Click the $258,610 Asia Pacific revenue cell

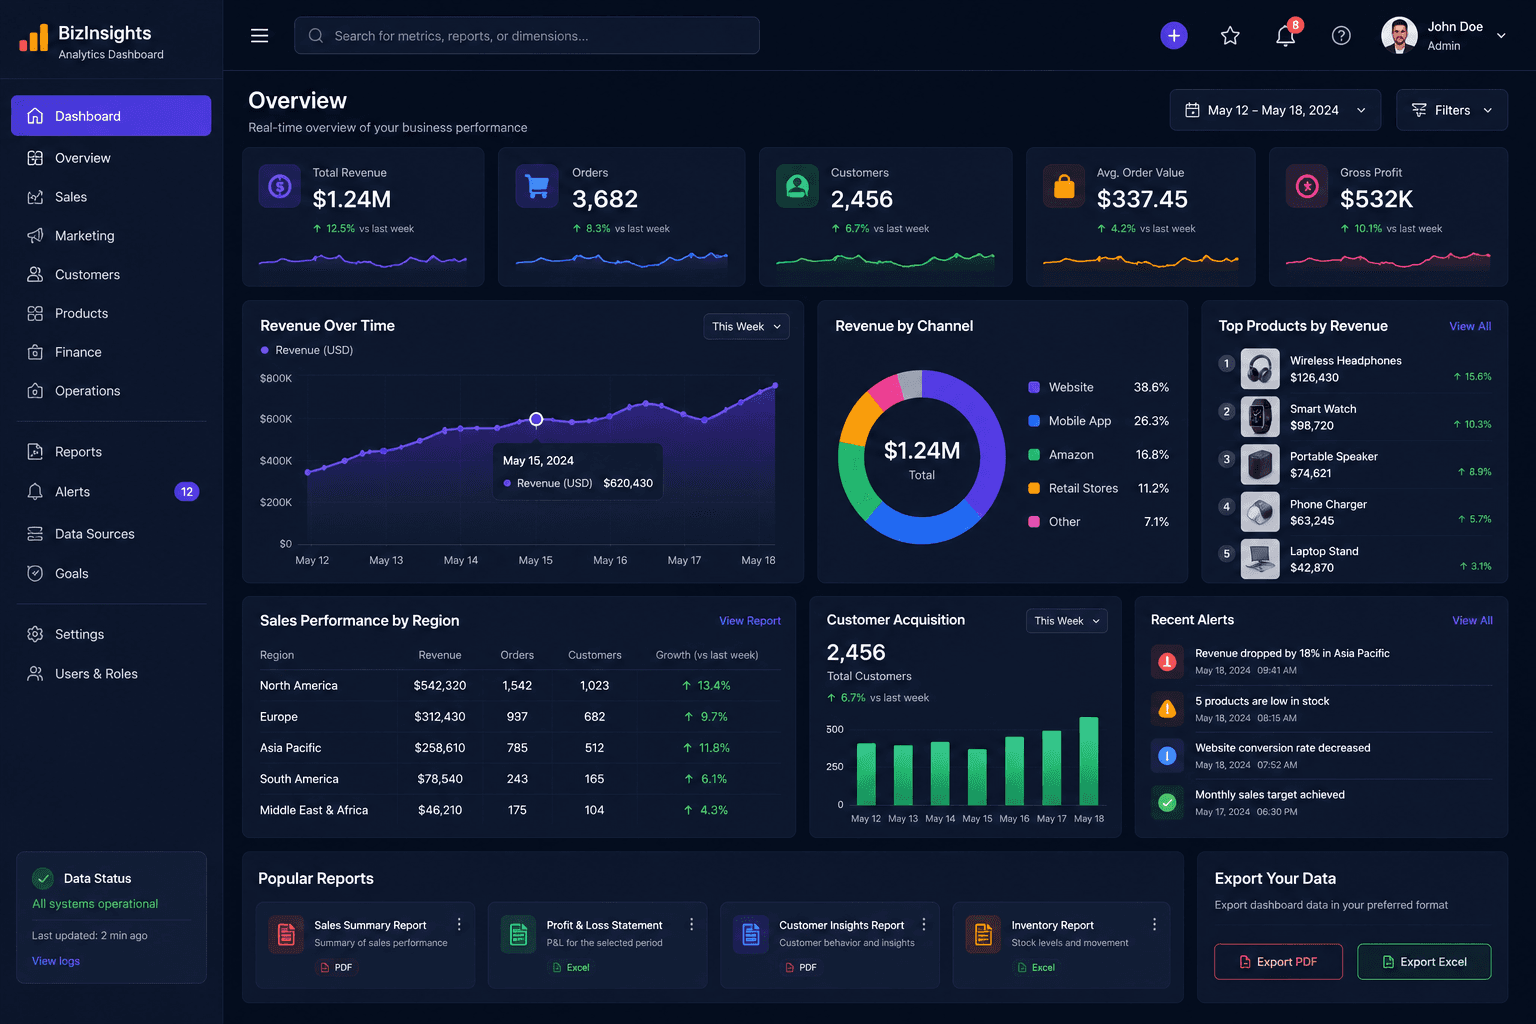tap(440, 748)
